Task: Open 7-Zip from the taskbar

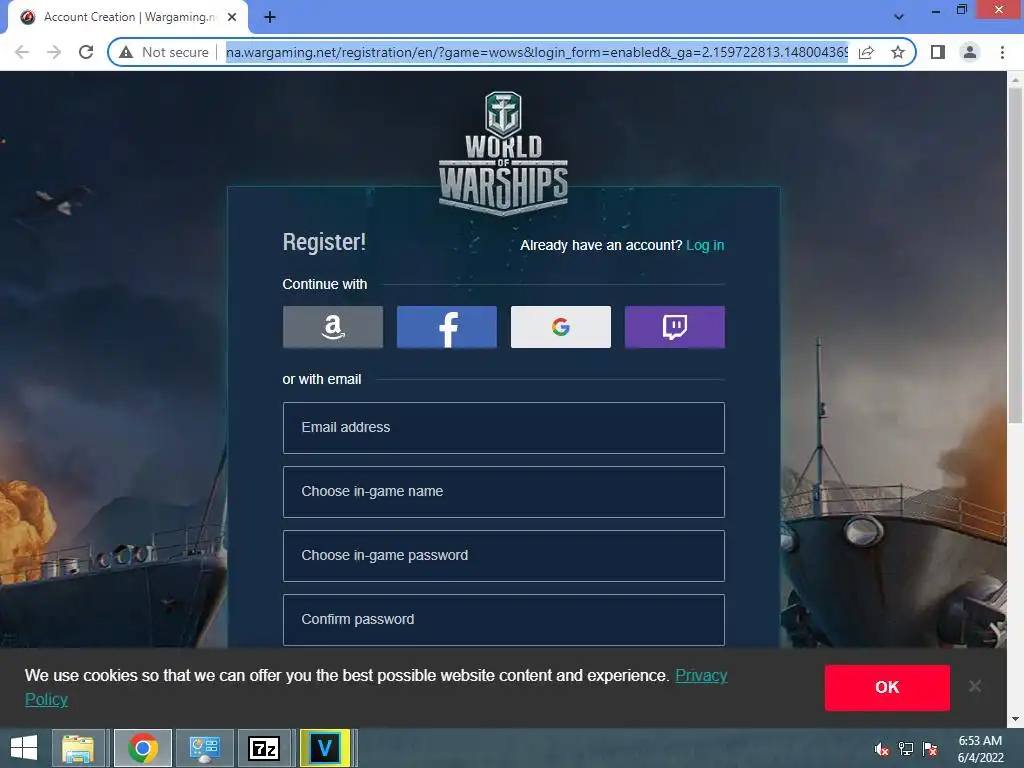Action: [264, 748]
